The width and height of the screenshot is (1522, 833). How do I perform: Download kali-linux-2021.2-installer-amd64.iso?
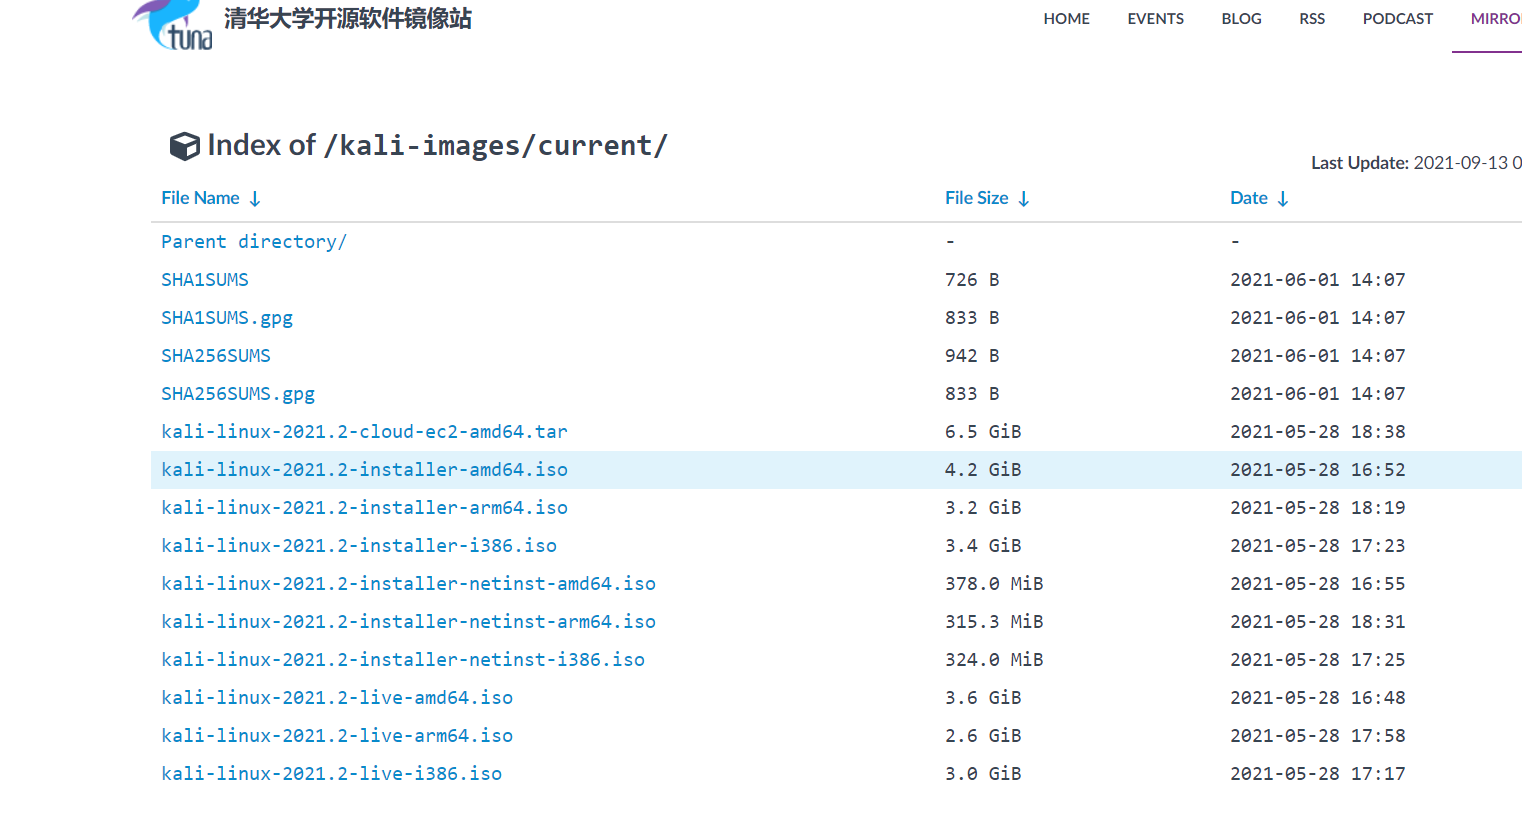coord(364,470)
